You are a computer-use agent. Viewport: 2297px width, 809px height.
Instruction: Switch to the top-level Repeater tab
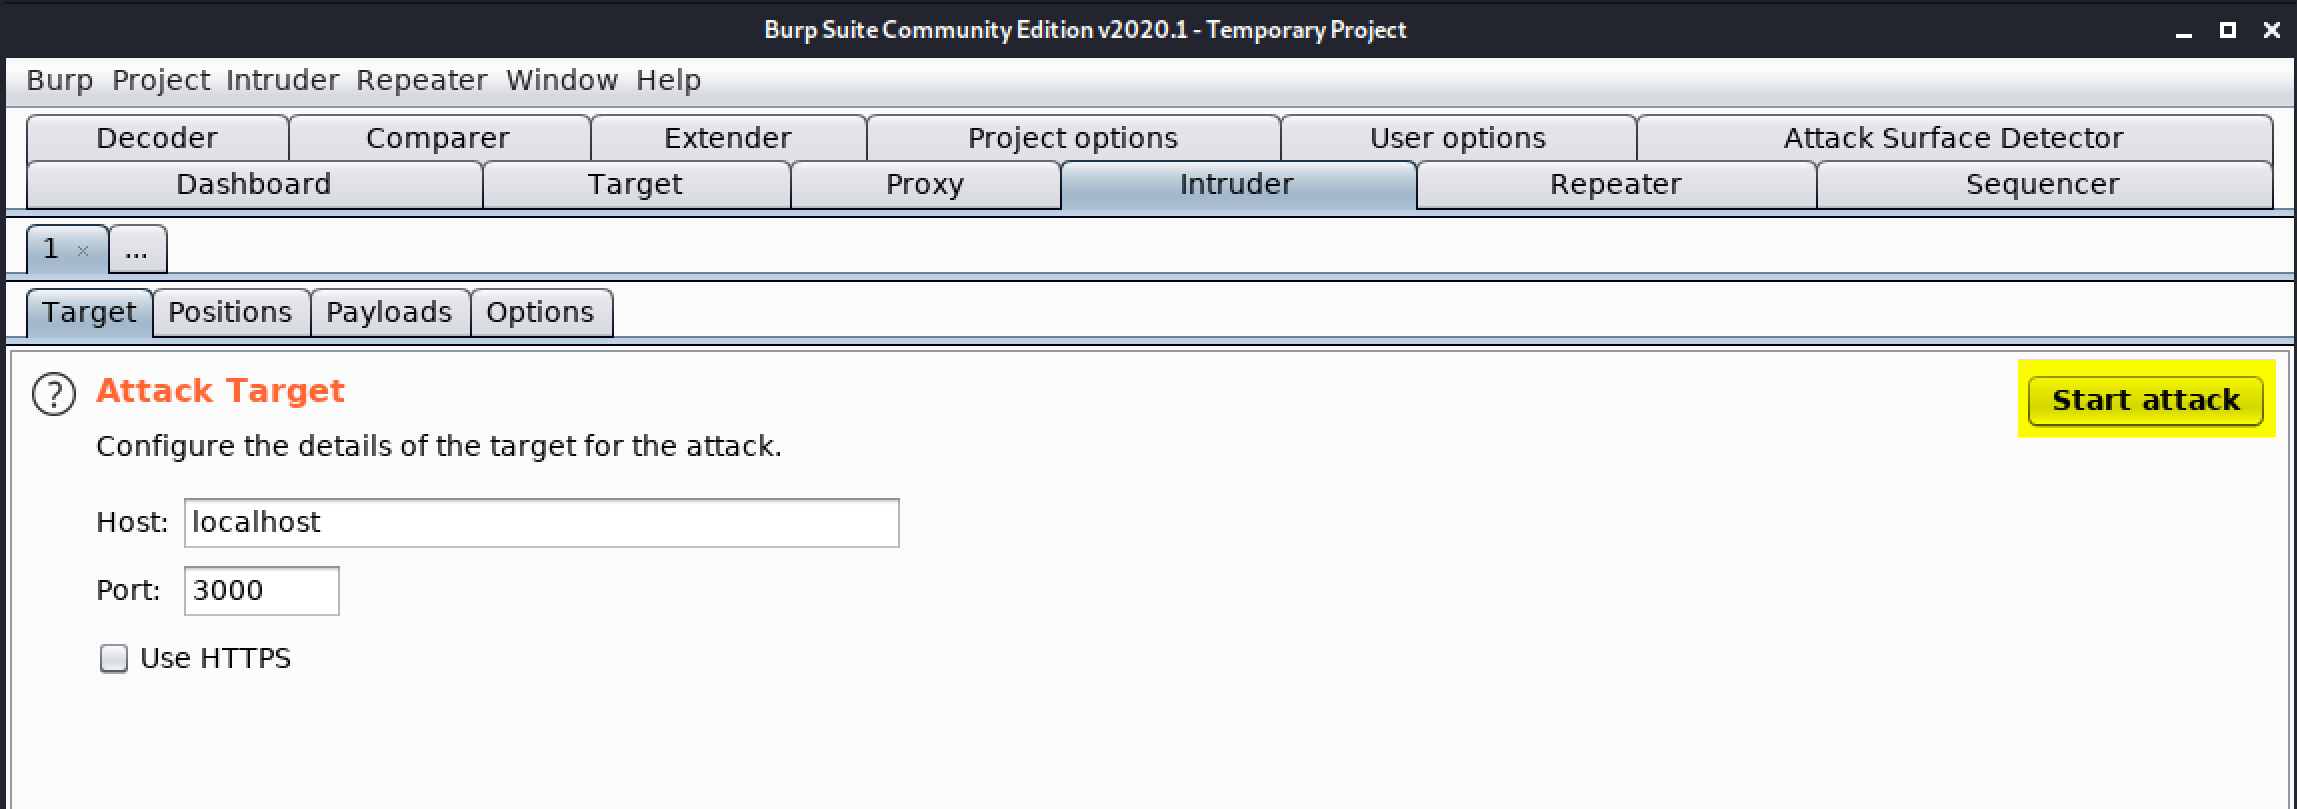click(x=1616, y=185)
